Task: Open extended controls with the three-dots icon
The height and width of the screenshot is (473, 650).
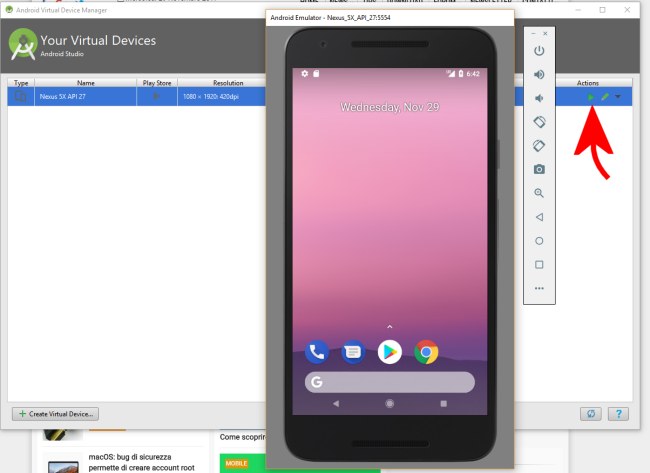Action: coord(539,288)
